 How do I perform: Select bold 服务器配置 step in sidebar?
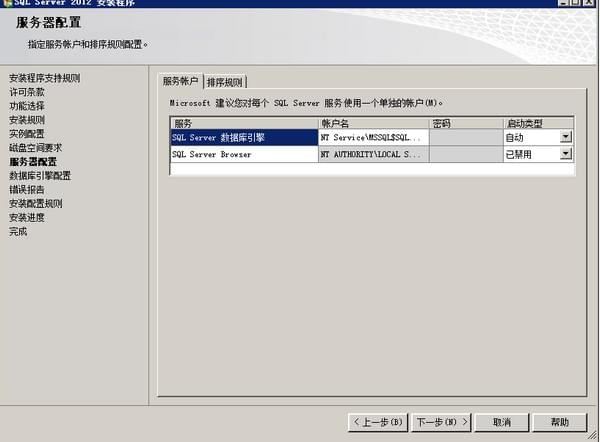33,161
